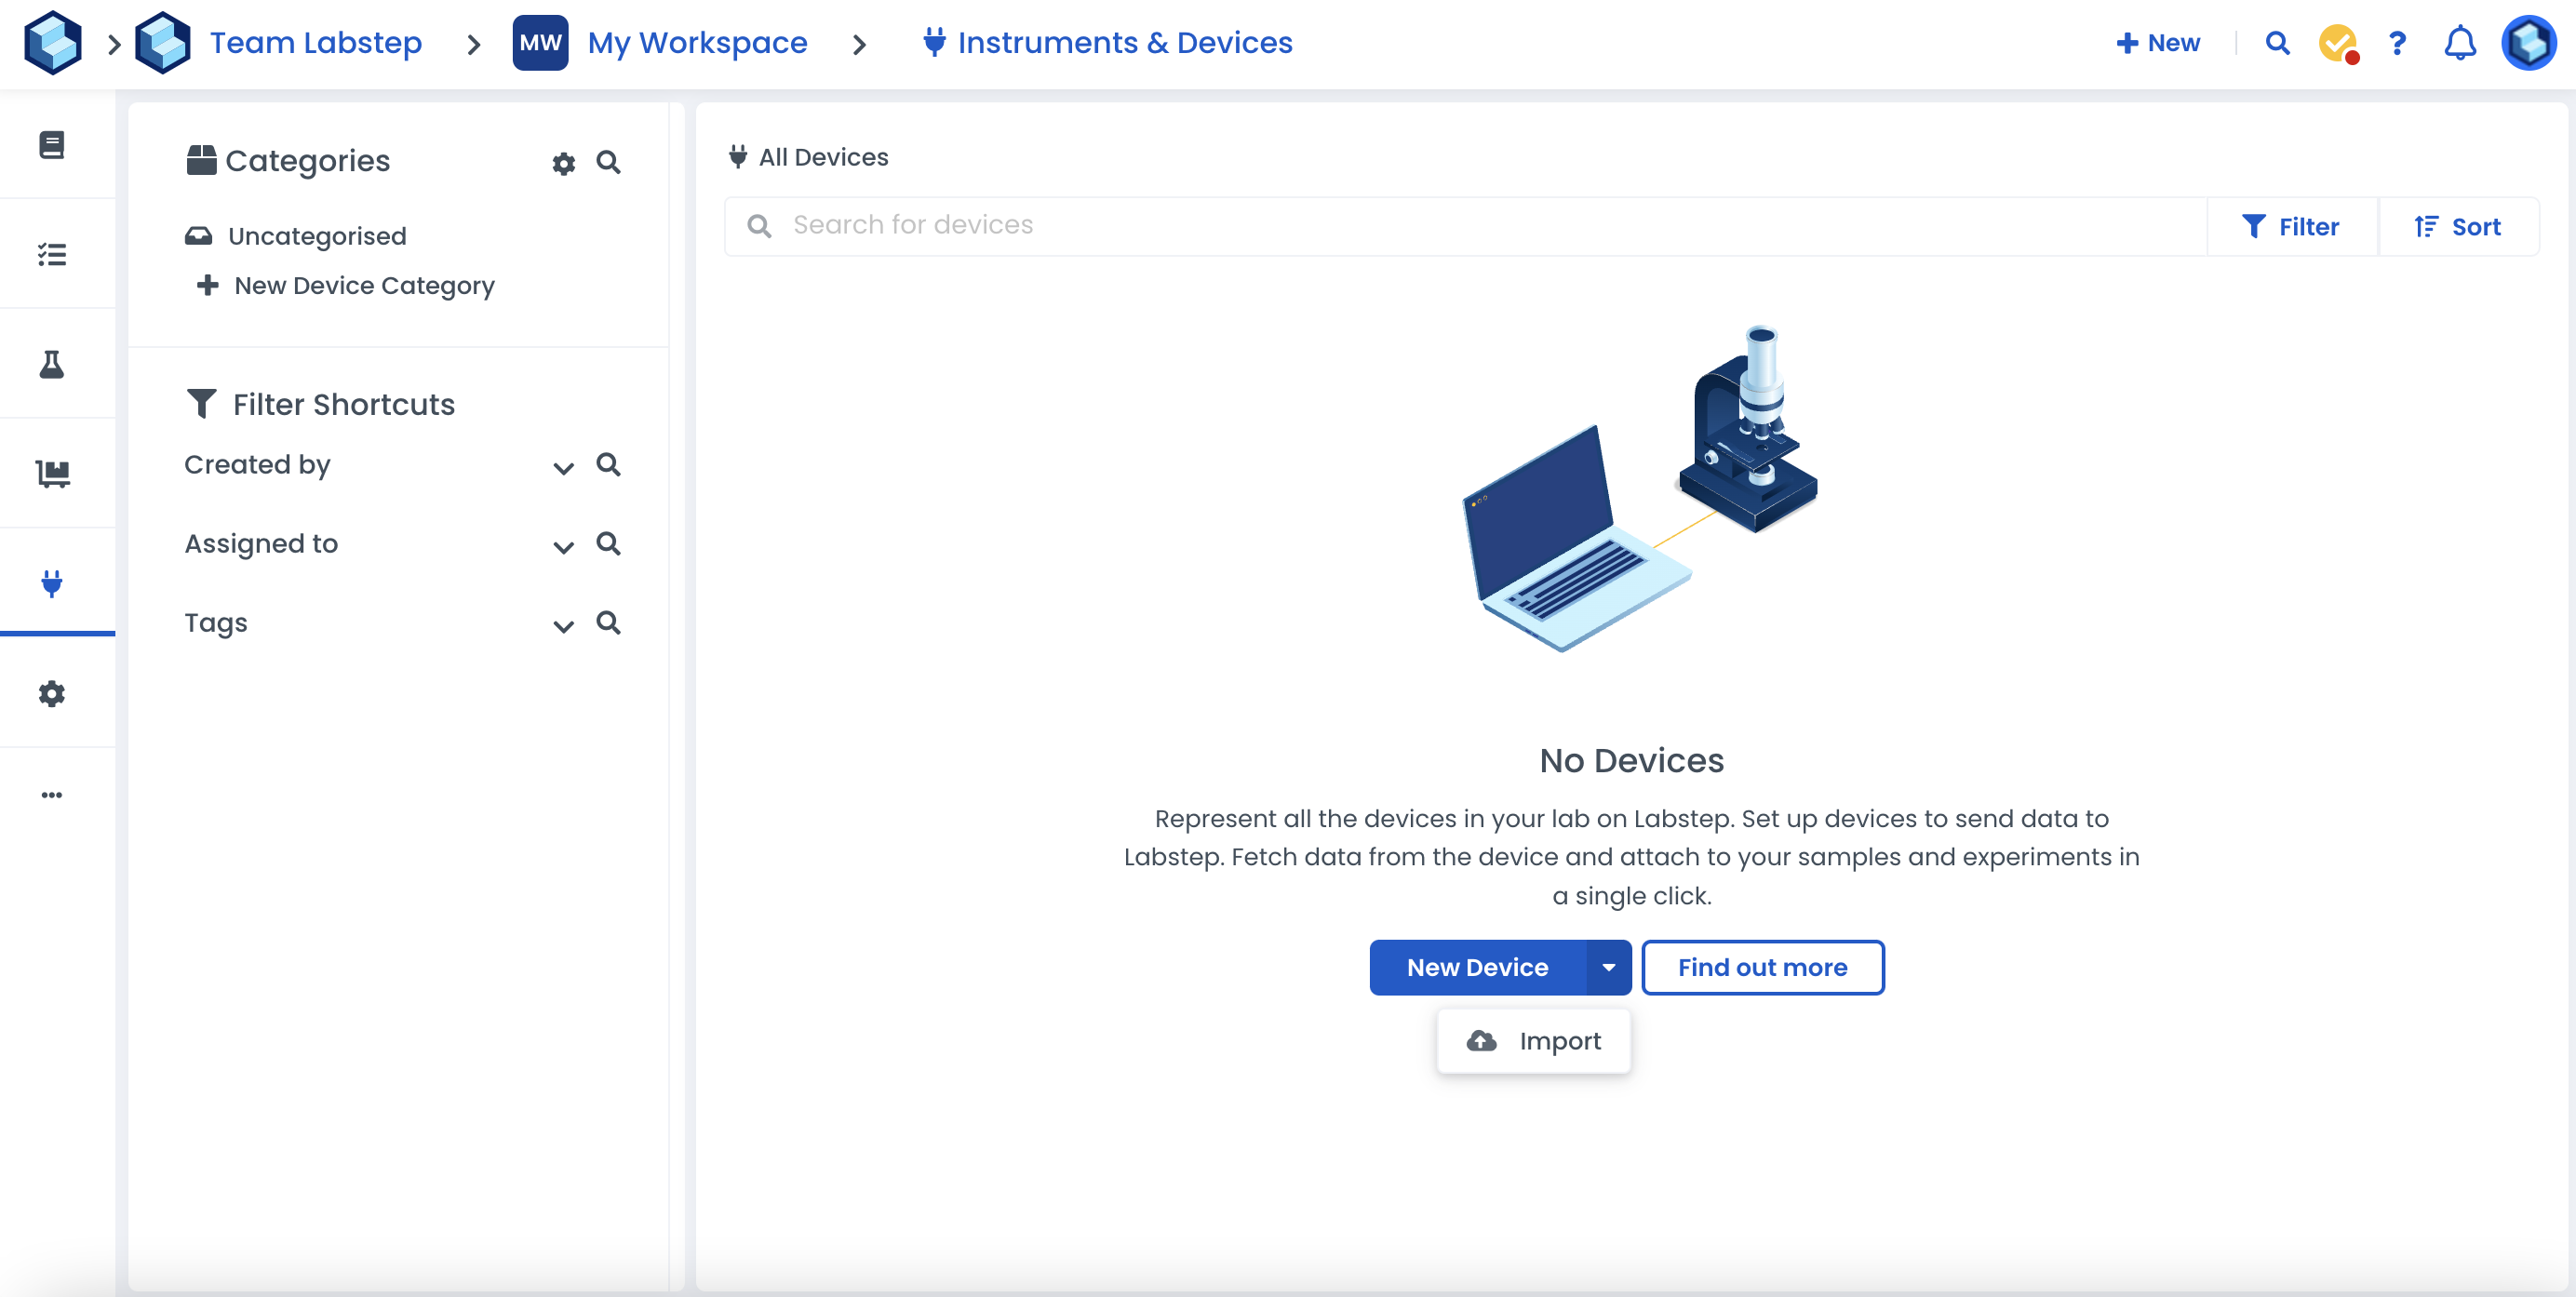Open the Sort options
Image resolution: width=2576 pixels, height=1297 pixels.
coord(2458,227)
